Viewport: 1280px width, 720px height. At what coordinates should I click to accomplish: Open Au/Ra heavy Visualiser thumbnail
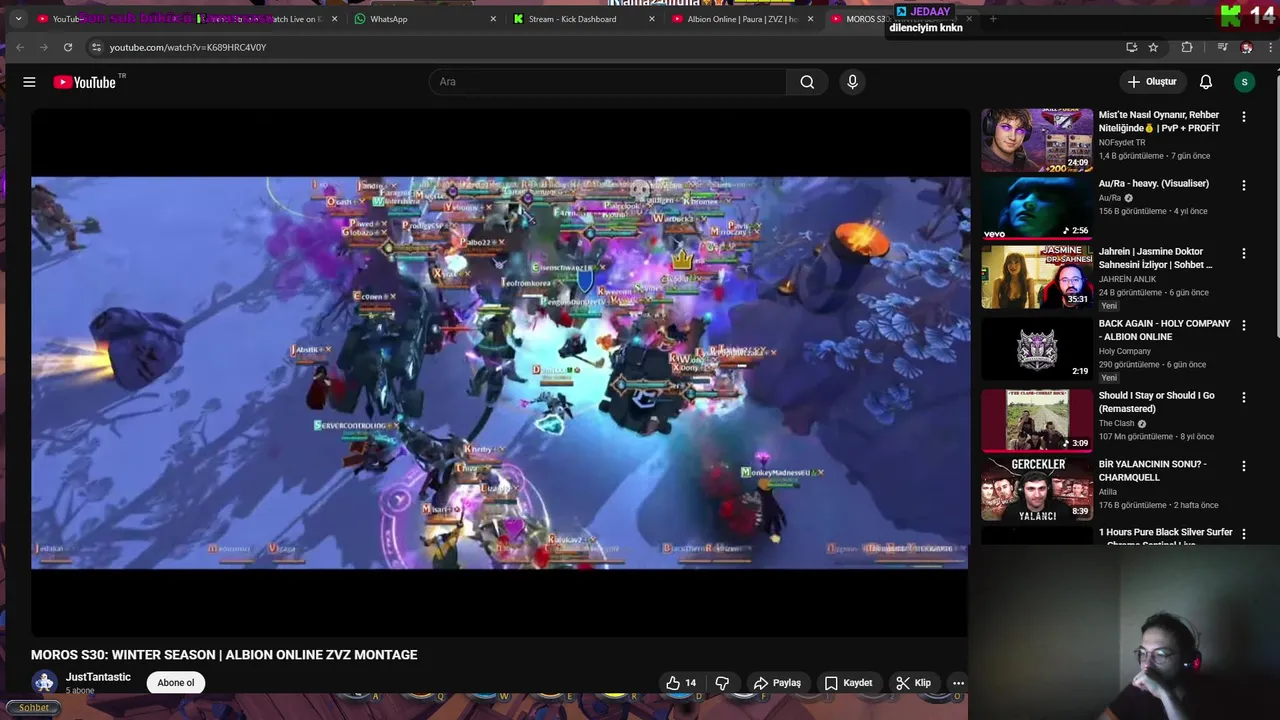pos(1037,208)
